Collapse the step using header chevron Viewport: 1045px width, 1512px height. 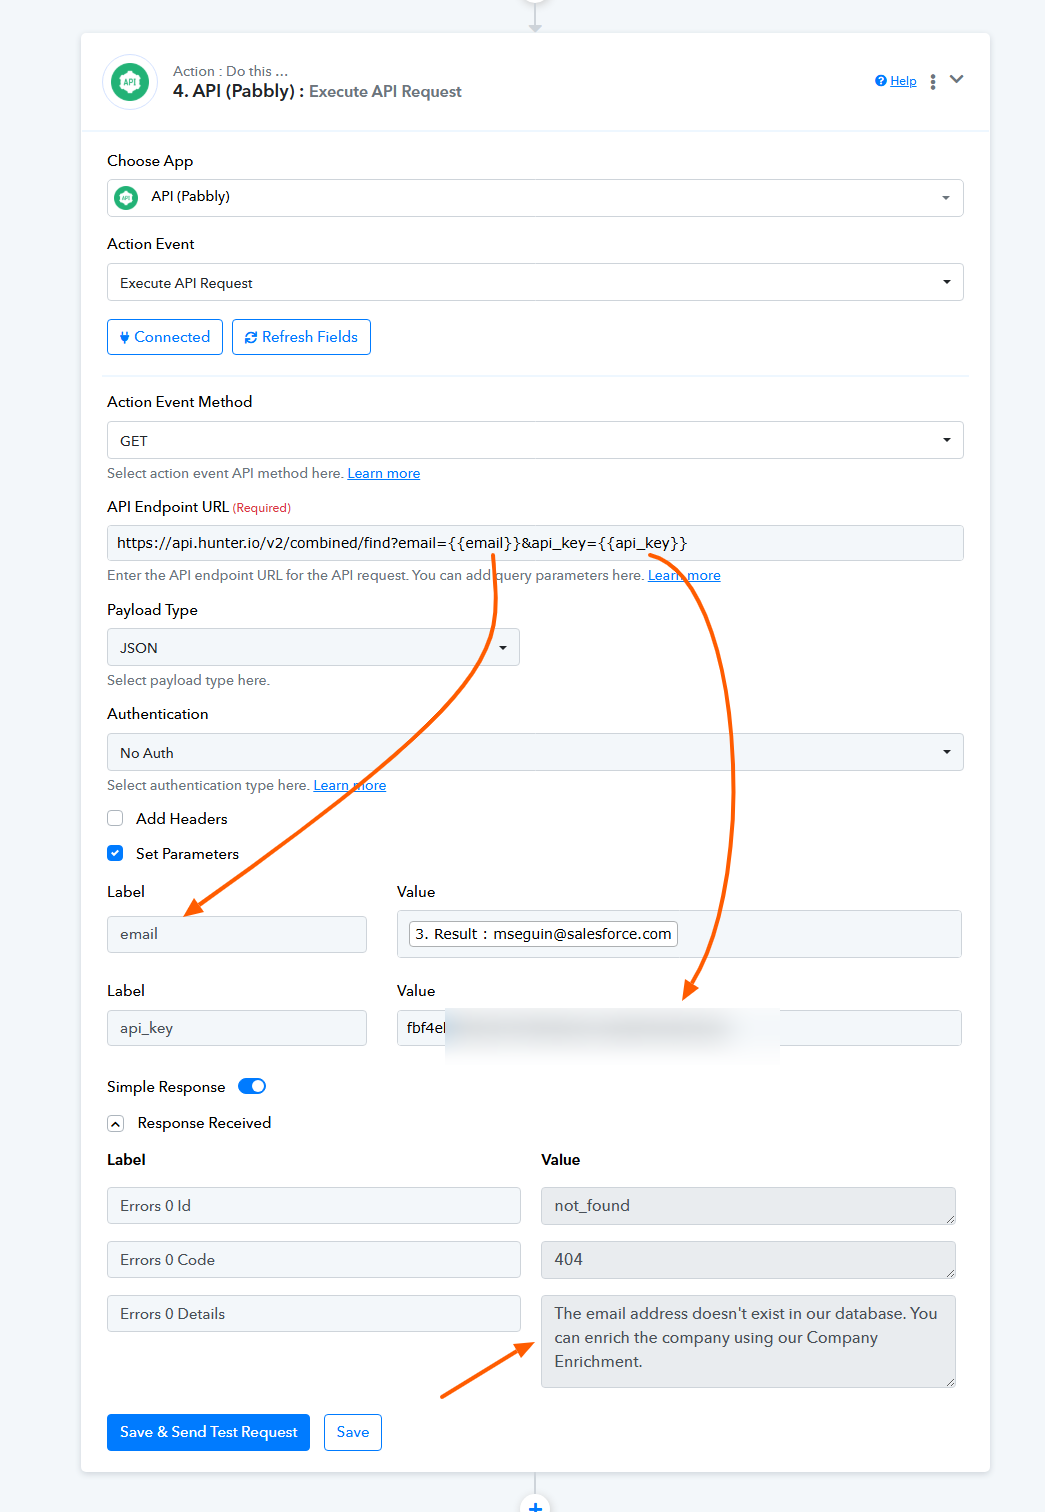coord(957,80)
